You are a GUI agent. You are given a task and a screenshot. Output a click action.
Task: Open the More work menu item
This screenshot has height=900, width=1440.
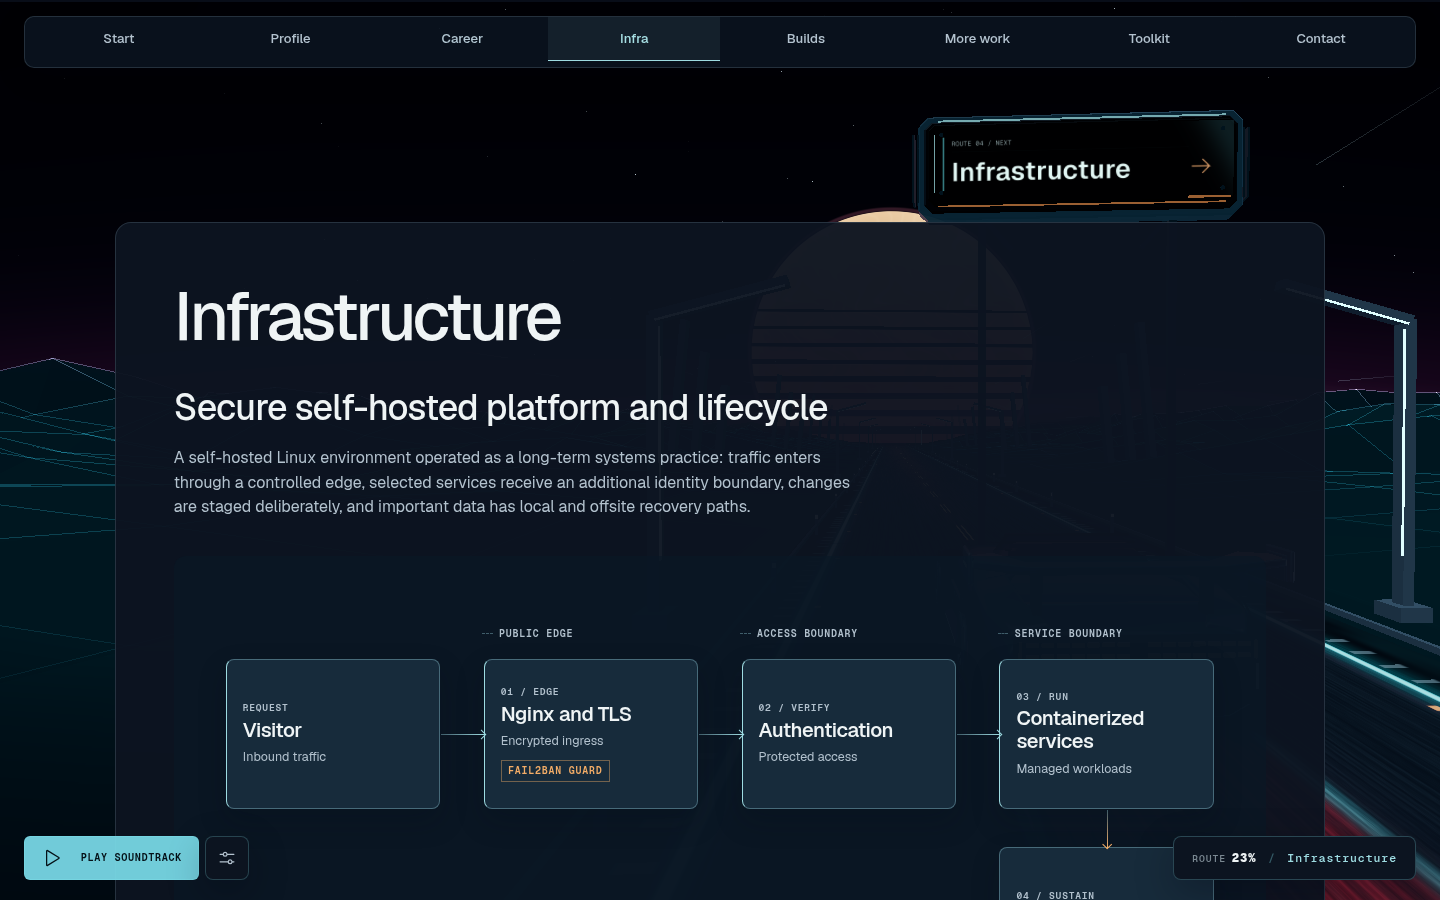[977, 39]
